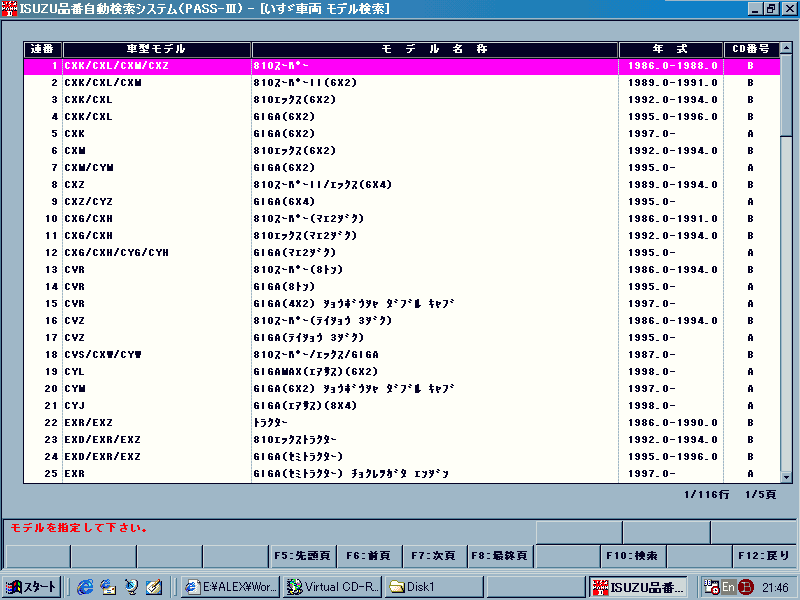Switch to Virtual CD-R taskbar window
This screenshot has height=600, width=800.
click(332, 587)
